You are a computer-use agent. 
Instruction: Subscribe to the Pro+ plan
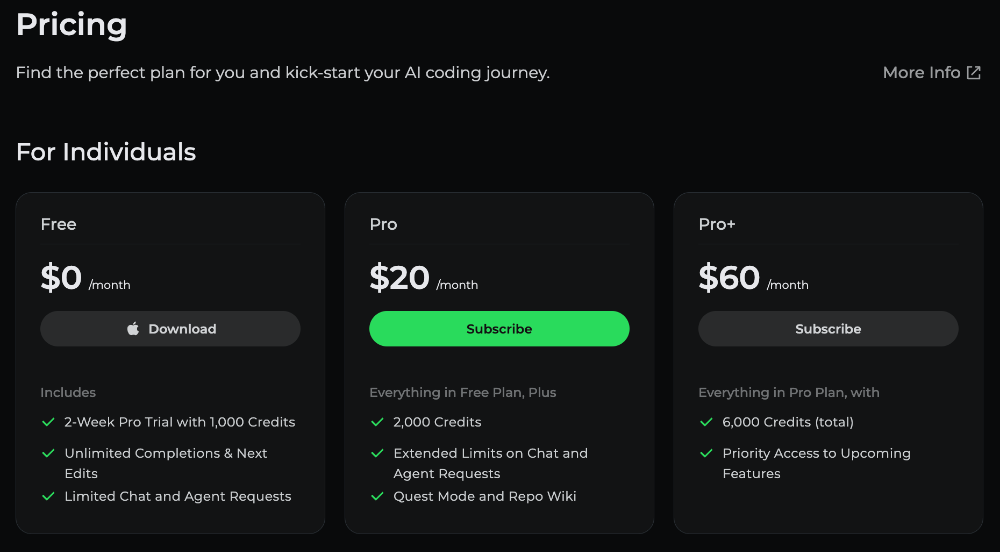click(x=828, y=329)
